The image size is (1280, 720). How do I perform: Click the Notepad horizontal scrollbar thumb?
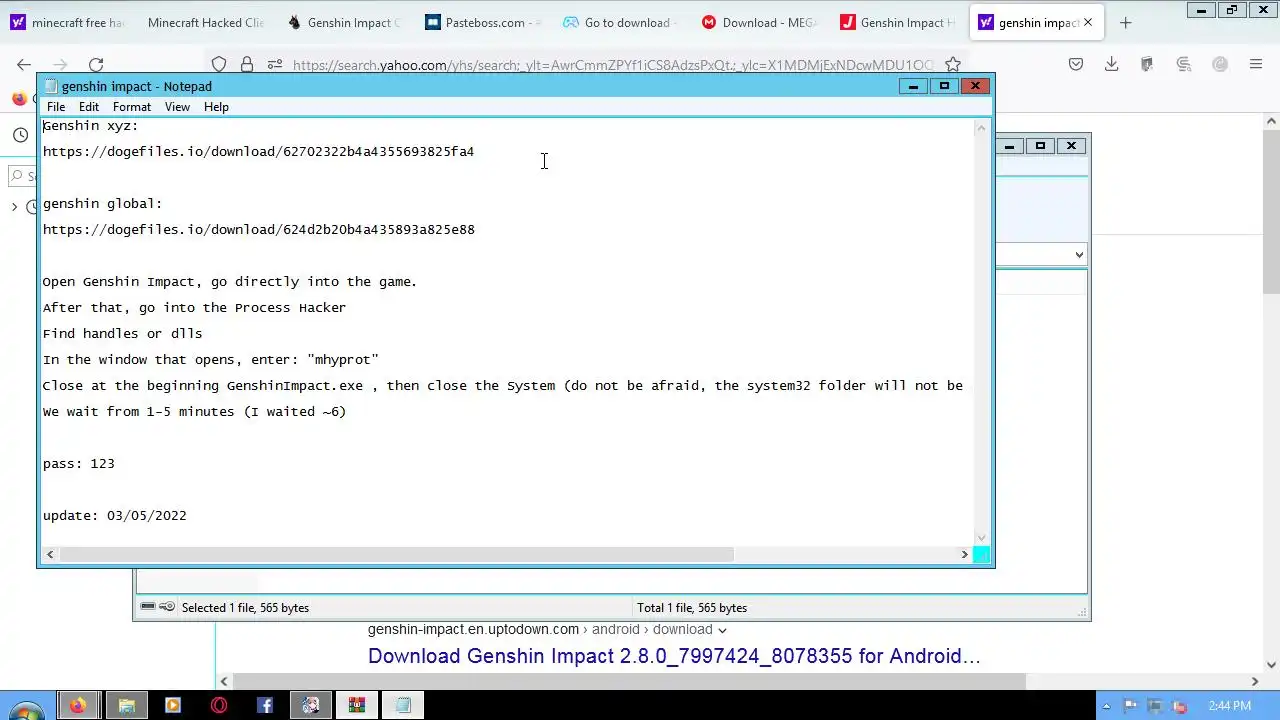click(x=395, y=554)
